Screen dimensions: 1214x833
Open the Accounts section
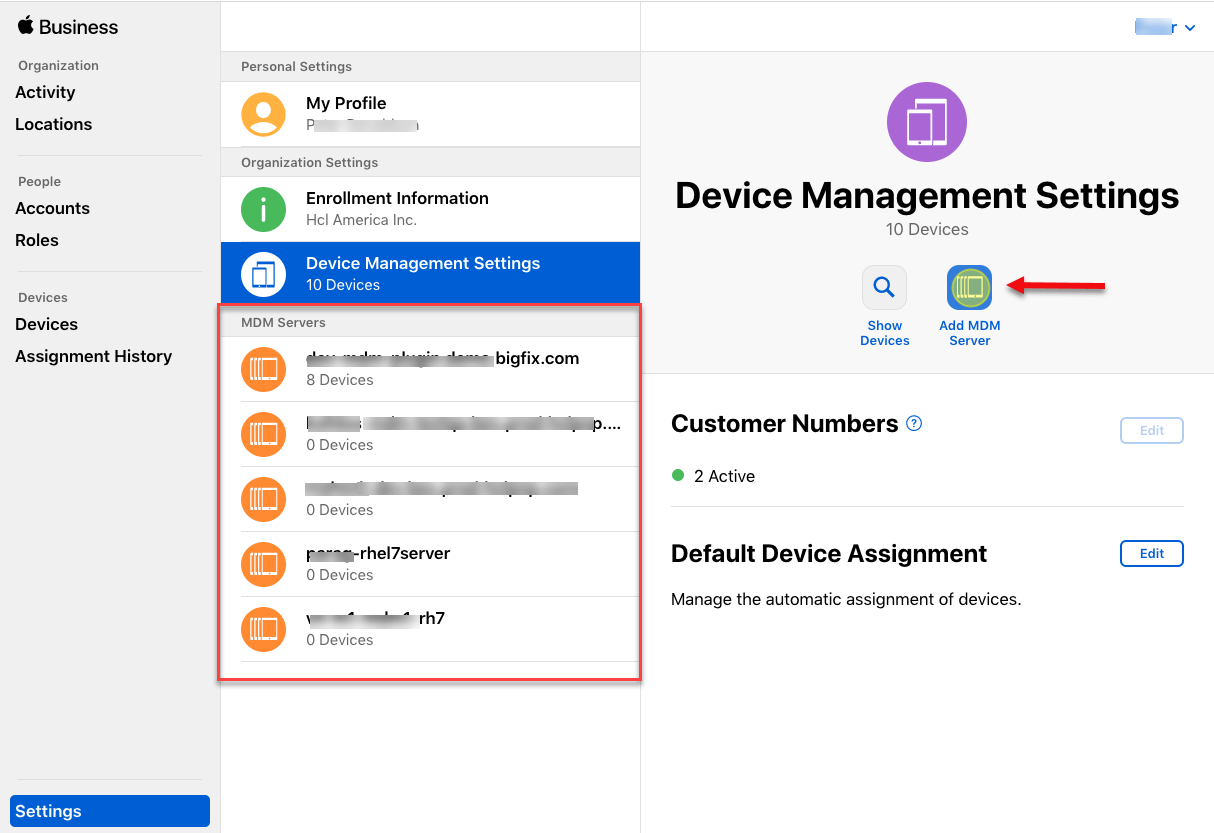pyautogui.click(x=52, y=208)
